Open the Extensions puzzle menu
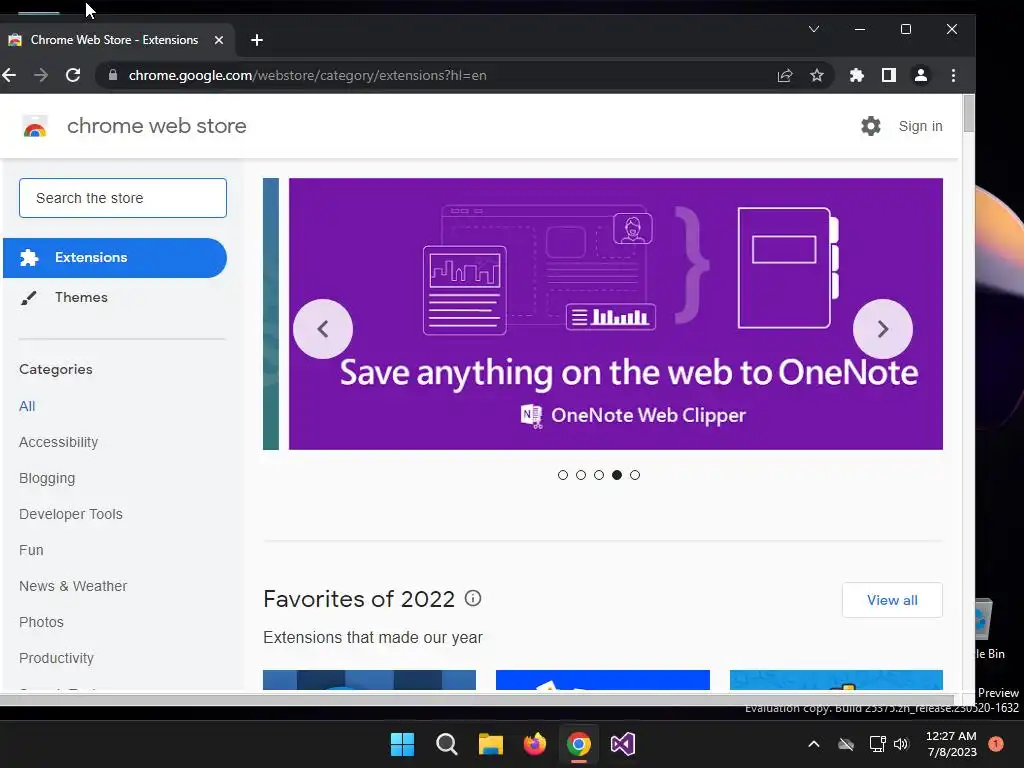This screenshot has width=1024, height=768. pos(857,75)
